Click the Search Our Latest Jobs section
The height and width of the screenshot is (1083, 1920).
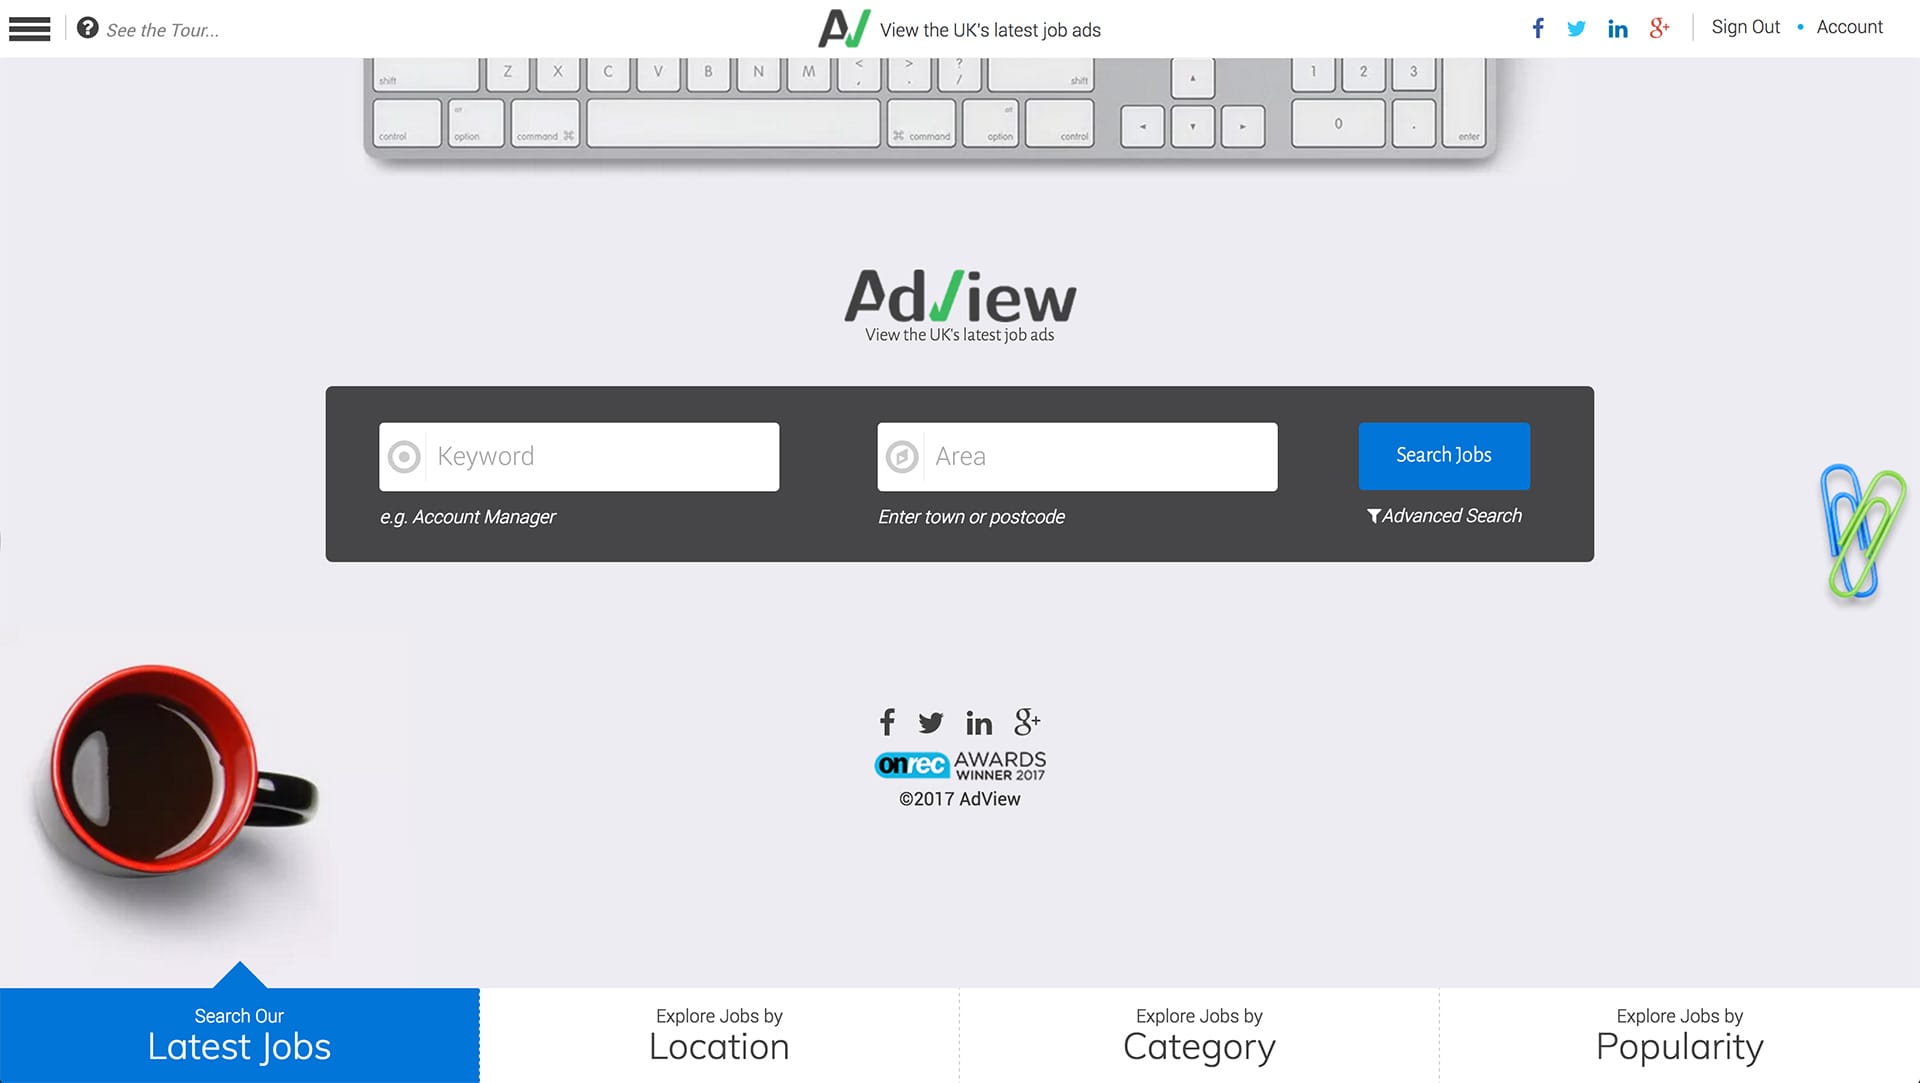tap(239, 1036)
